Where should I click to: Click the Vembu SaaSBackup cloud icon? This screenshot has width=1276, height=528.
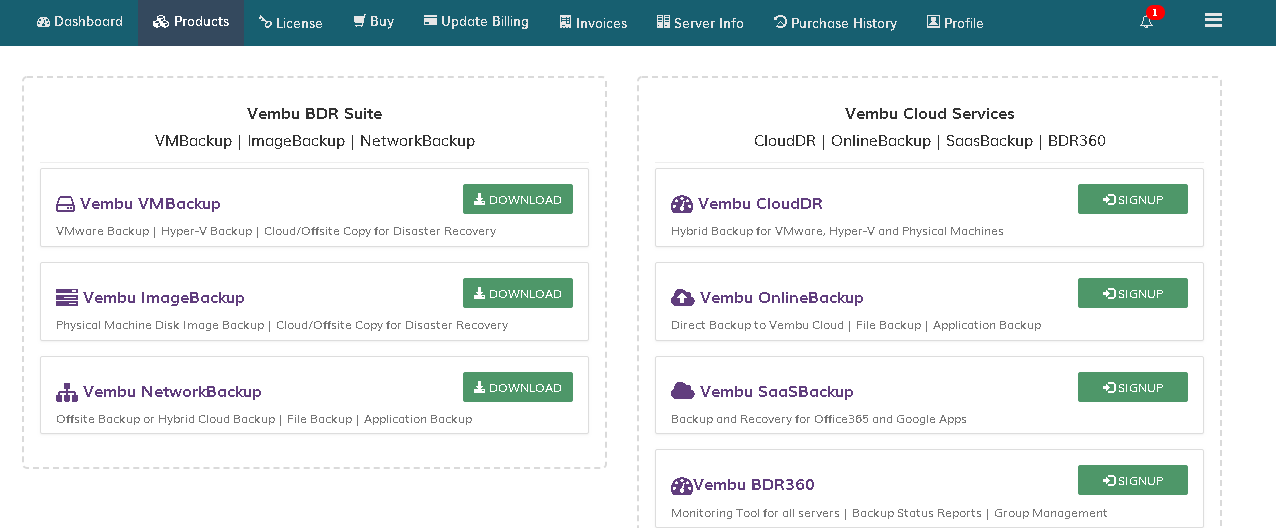coord(682,391)
